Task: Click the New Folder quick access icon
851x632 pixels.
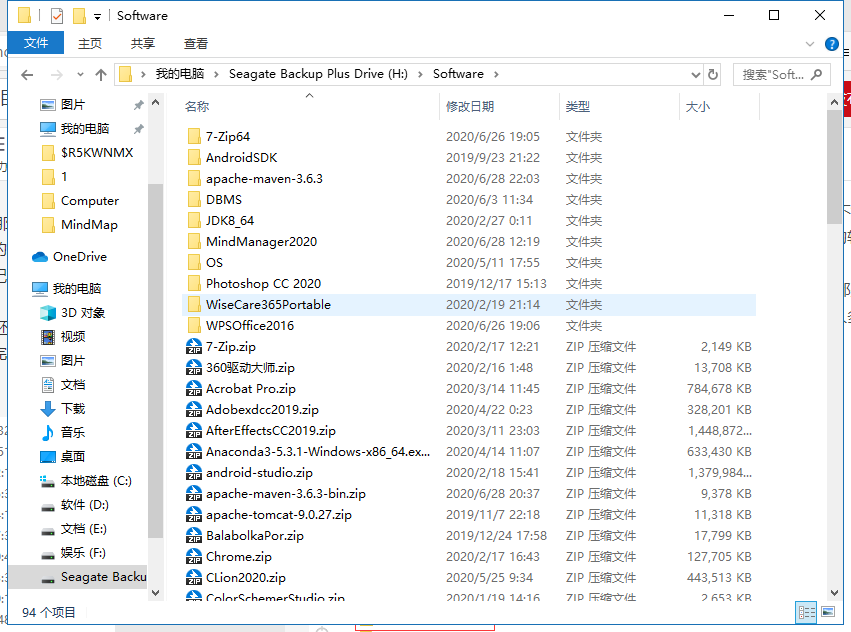Action: (x=80, y=16)
